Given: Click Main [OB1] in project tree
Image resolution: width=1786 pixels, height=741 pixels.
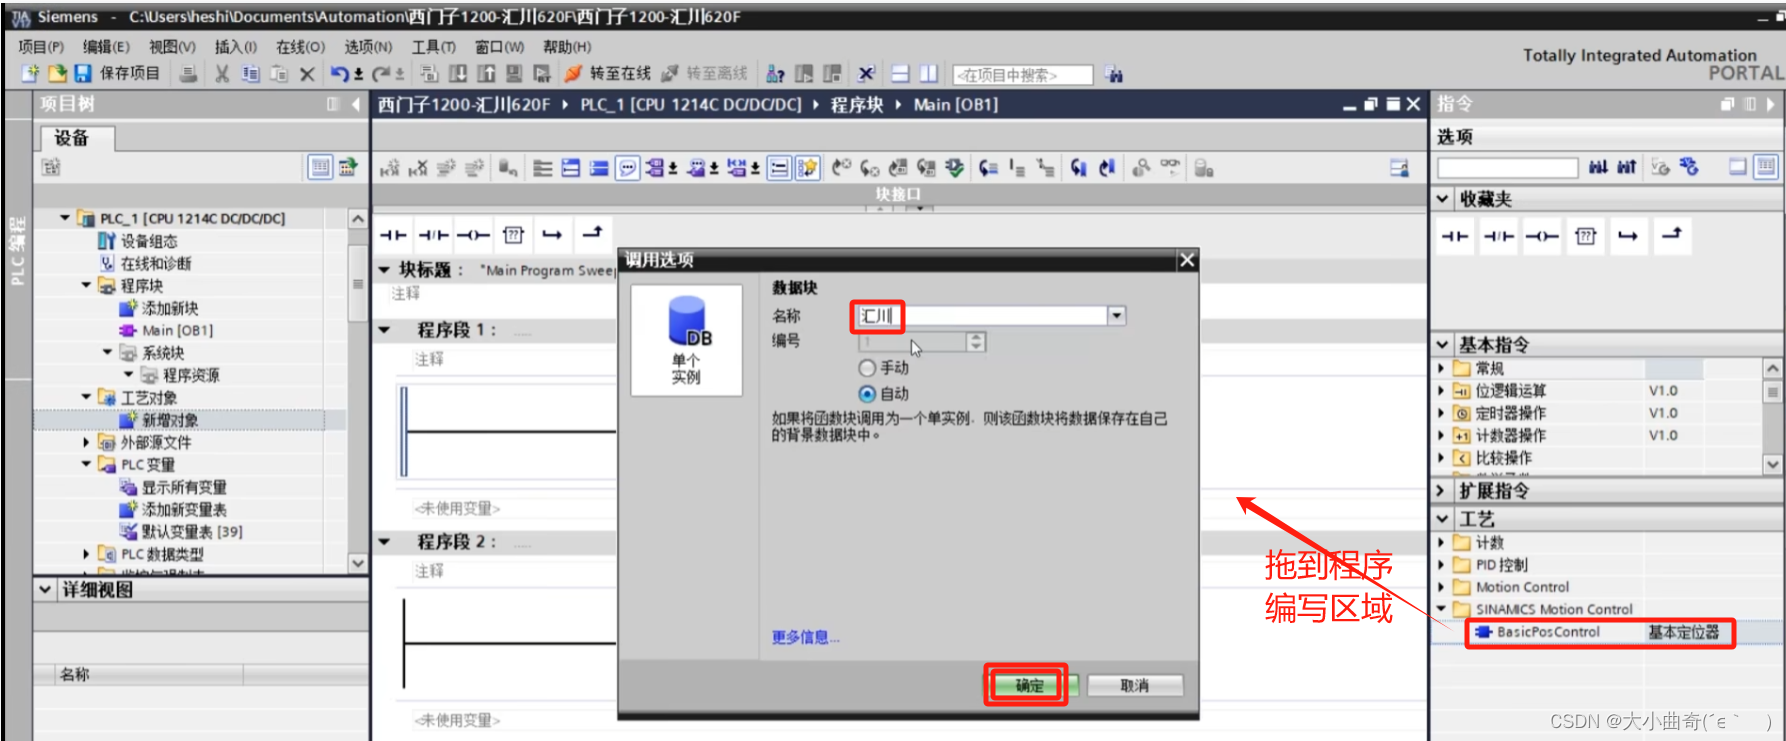Looking at the screenshot, I should click(x=177, y=330).
